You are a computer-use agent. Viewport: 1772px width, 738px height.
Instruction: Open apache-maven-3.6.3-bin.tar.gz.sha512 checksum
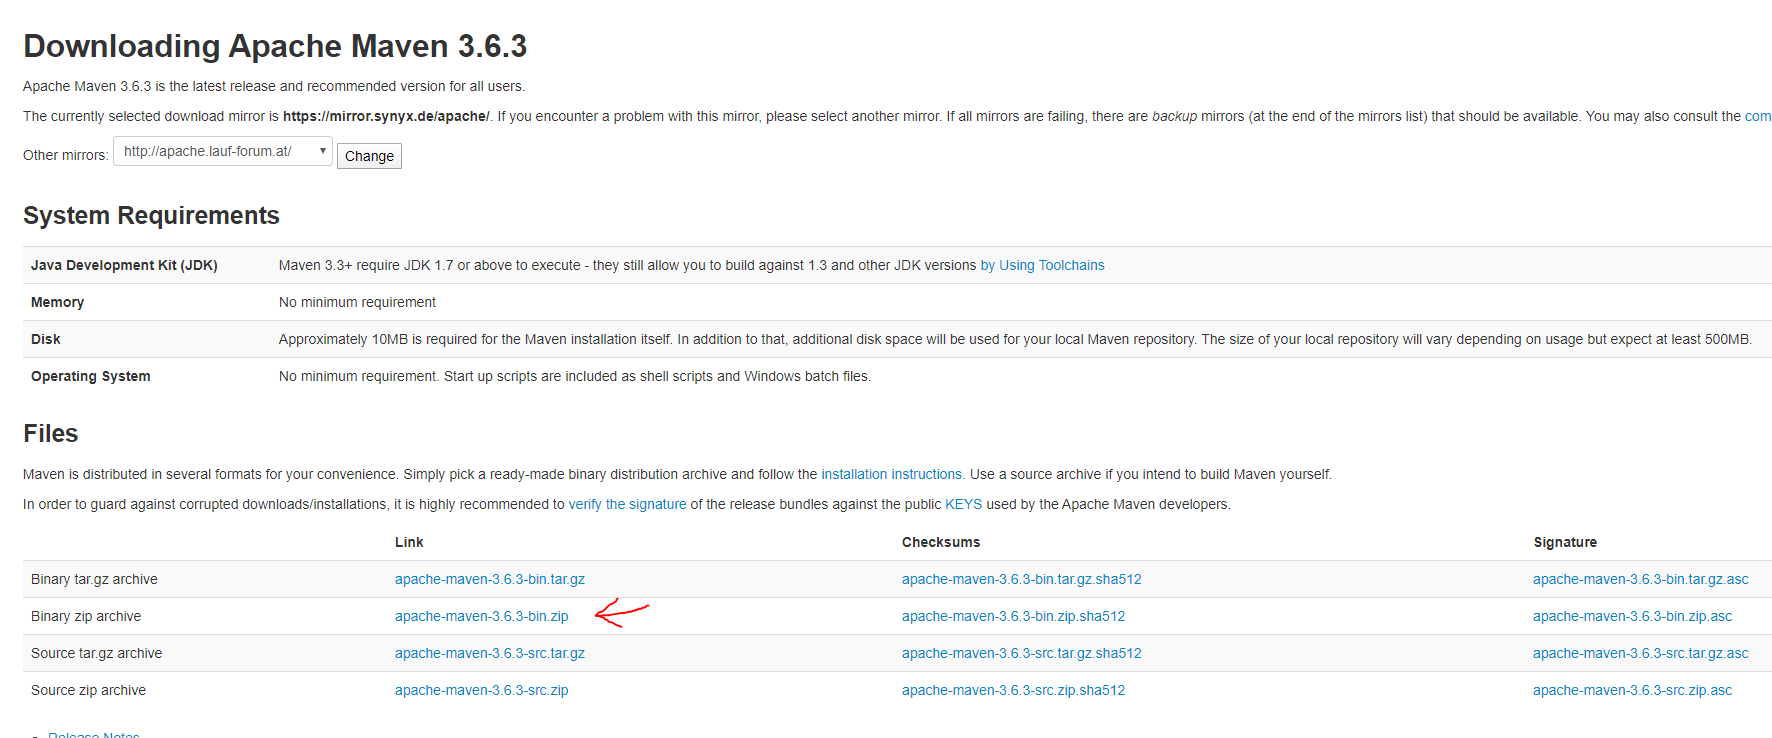[1022, 579]
